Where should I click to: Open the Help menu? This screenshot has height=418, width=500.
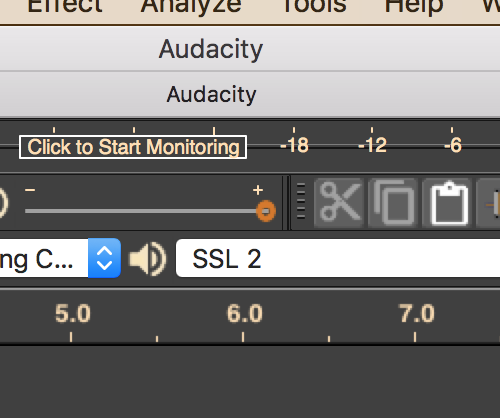[414, 7]
